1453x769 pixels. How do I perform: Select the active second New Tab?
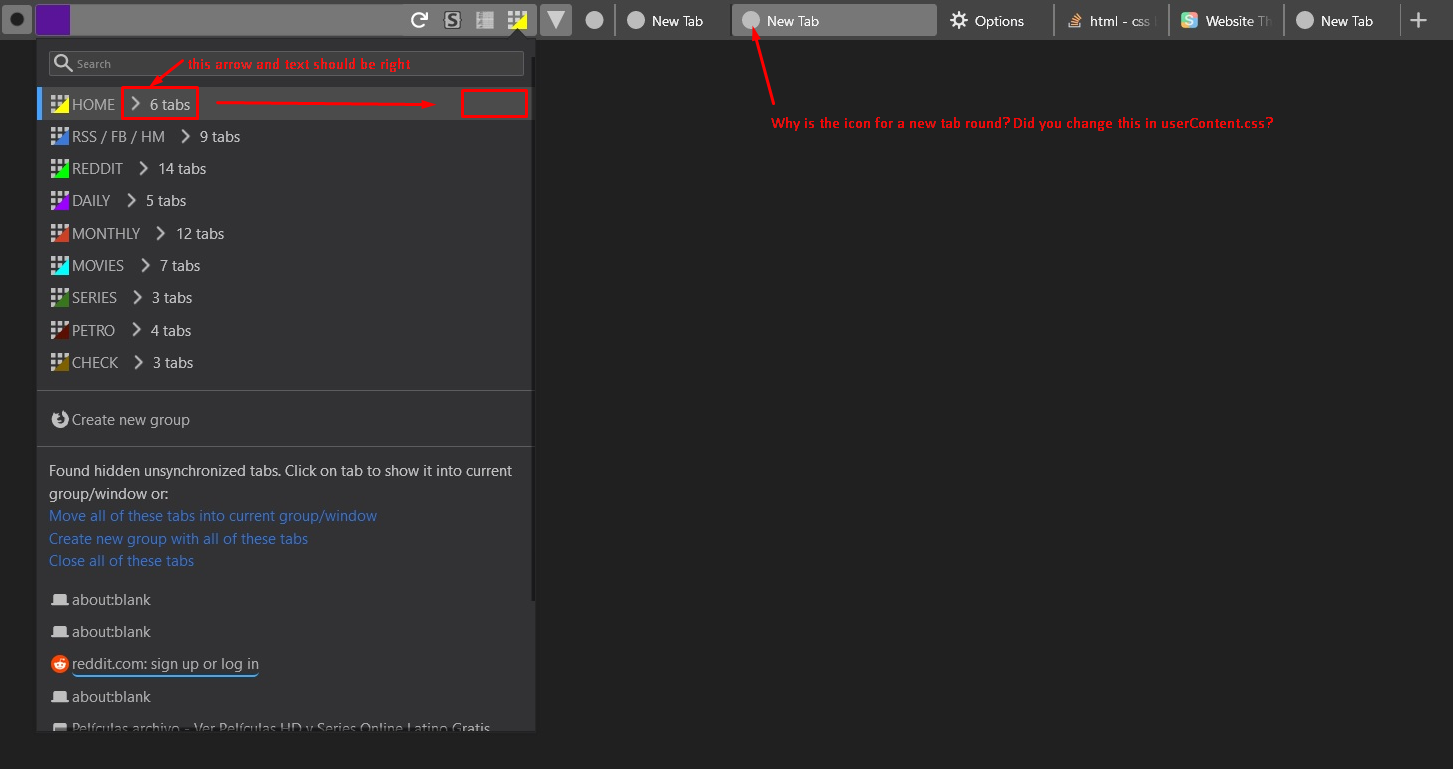coord(834,20)
